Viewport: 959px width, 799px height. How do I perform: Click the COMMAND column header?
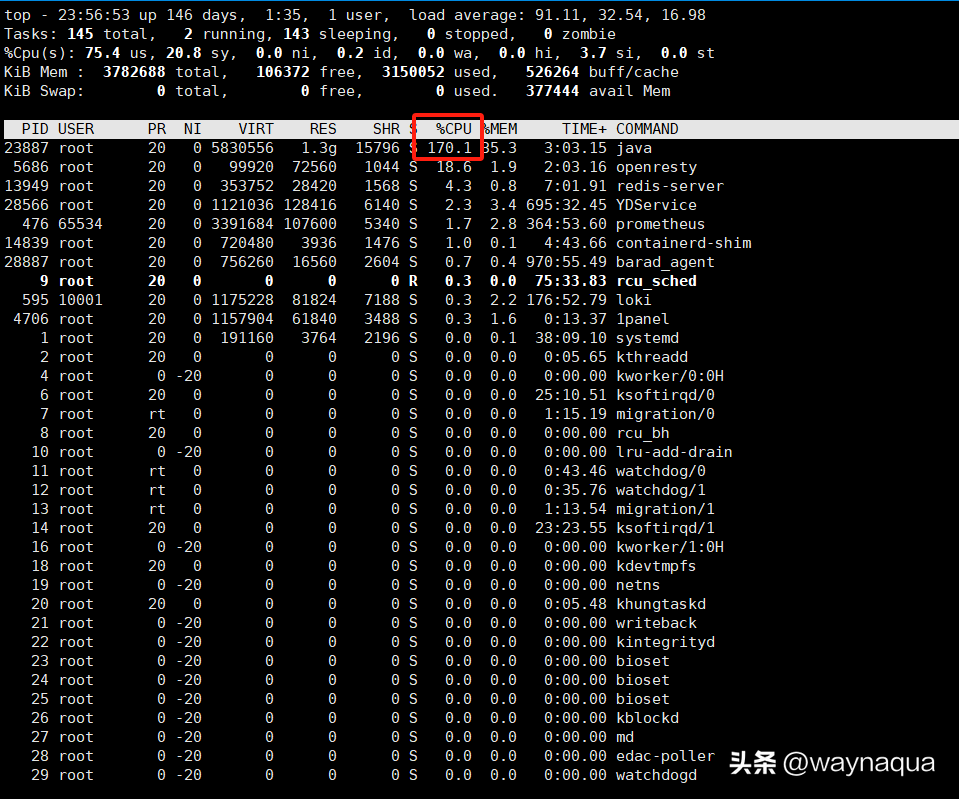[647, 129]
